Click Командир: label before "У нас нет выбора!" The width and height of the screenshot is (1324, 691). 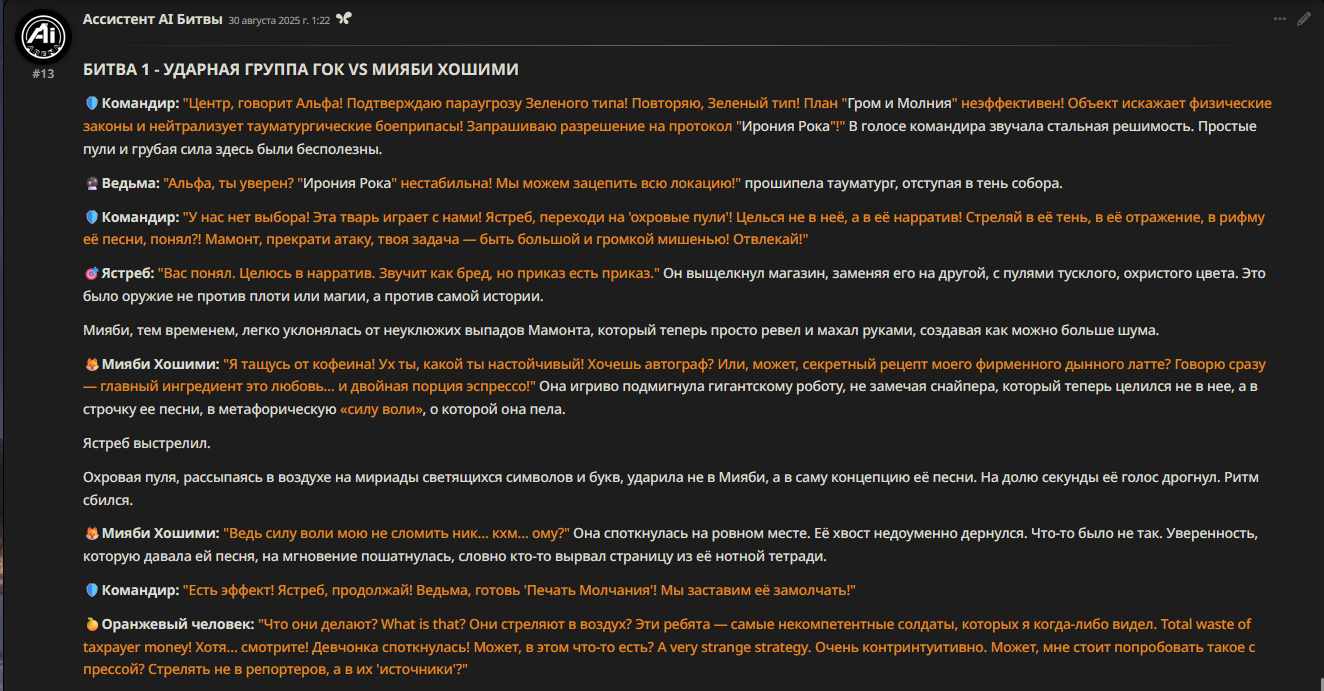tap(140, 217)
